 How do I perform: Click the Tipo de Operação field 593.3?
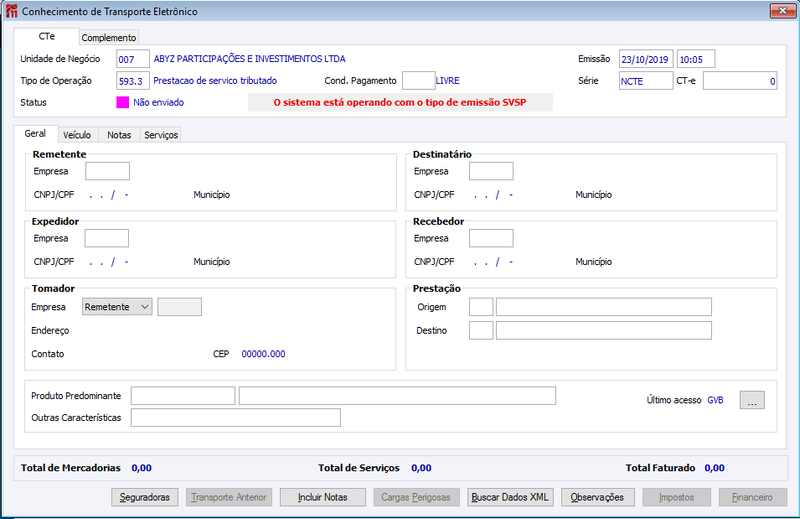[x=133, y=81]
